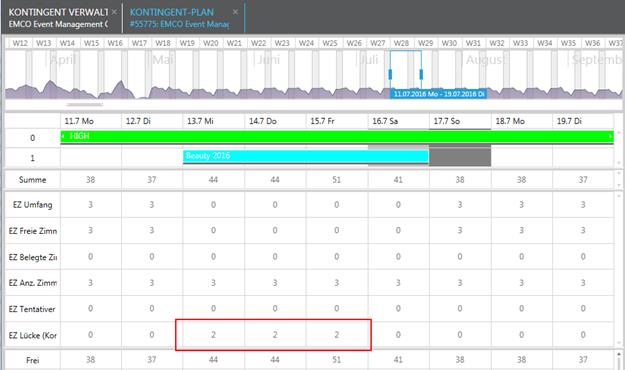Click scroll-down arrow of the EZ rows grid
This screenshot has width=625, height=370.
pyautogui.click(x=619, y=343)
